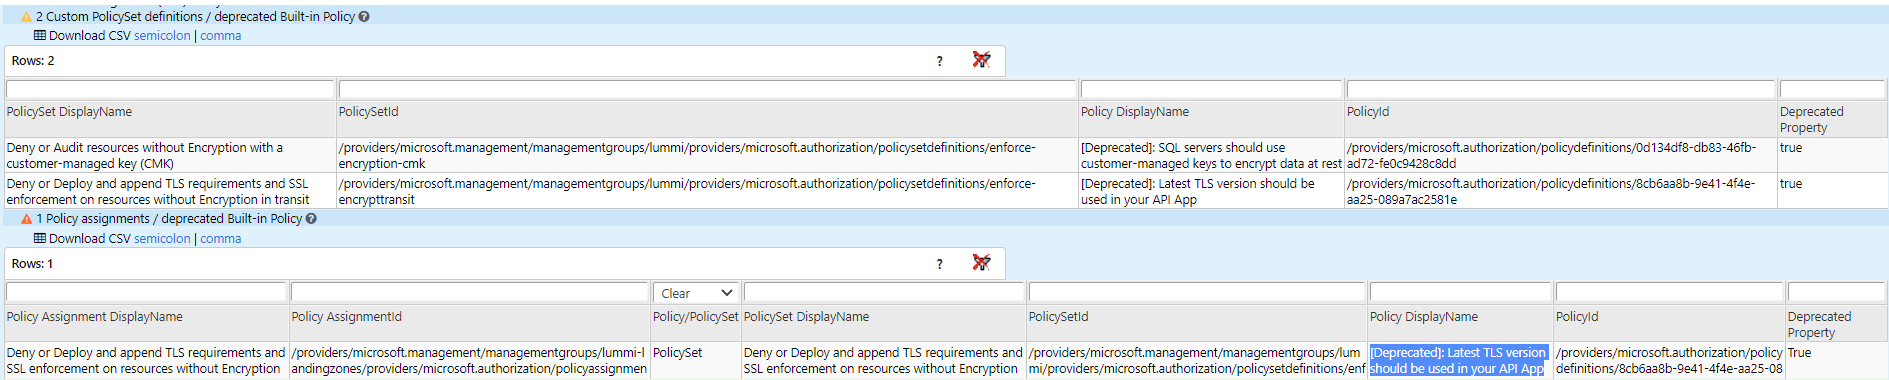1889x380 pixels.
Task: Sort by PolicySetId header in top table
Action: pyautogui.click(x=707, y=119)
